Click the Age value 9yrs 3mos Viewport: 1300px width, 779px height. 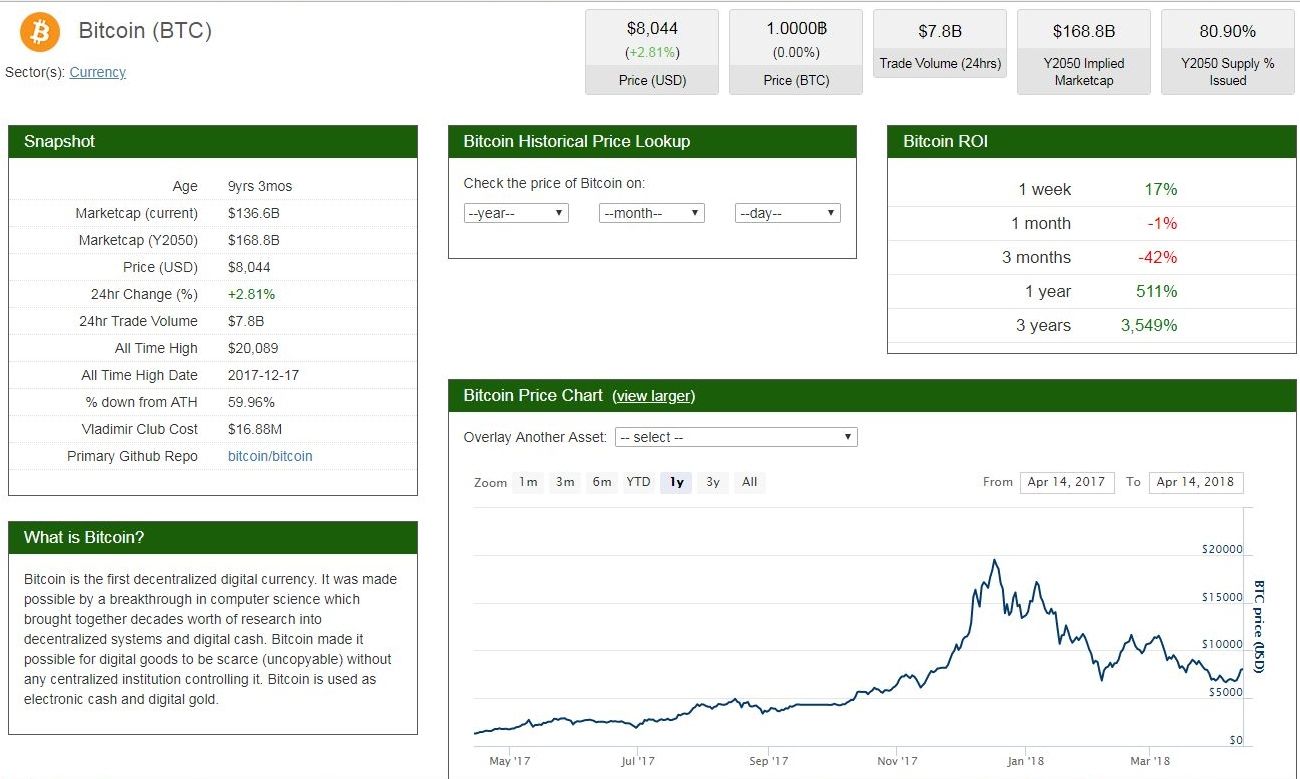(x=260, y=186)
